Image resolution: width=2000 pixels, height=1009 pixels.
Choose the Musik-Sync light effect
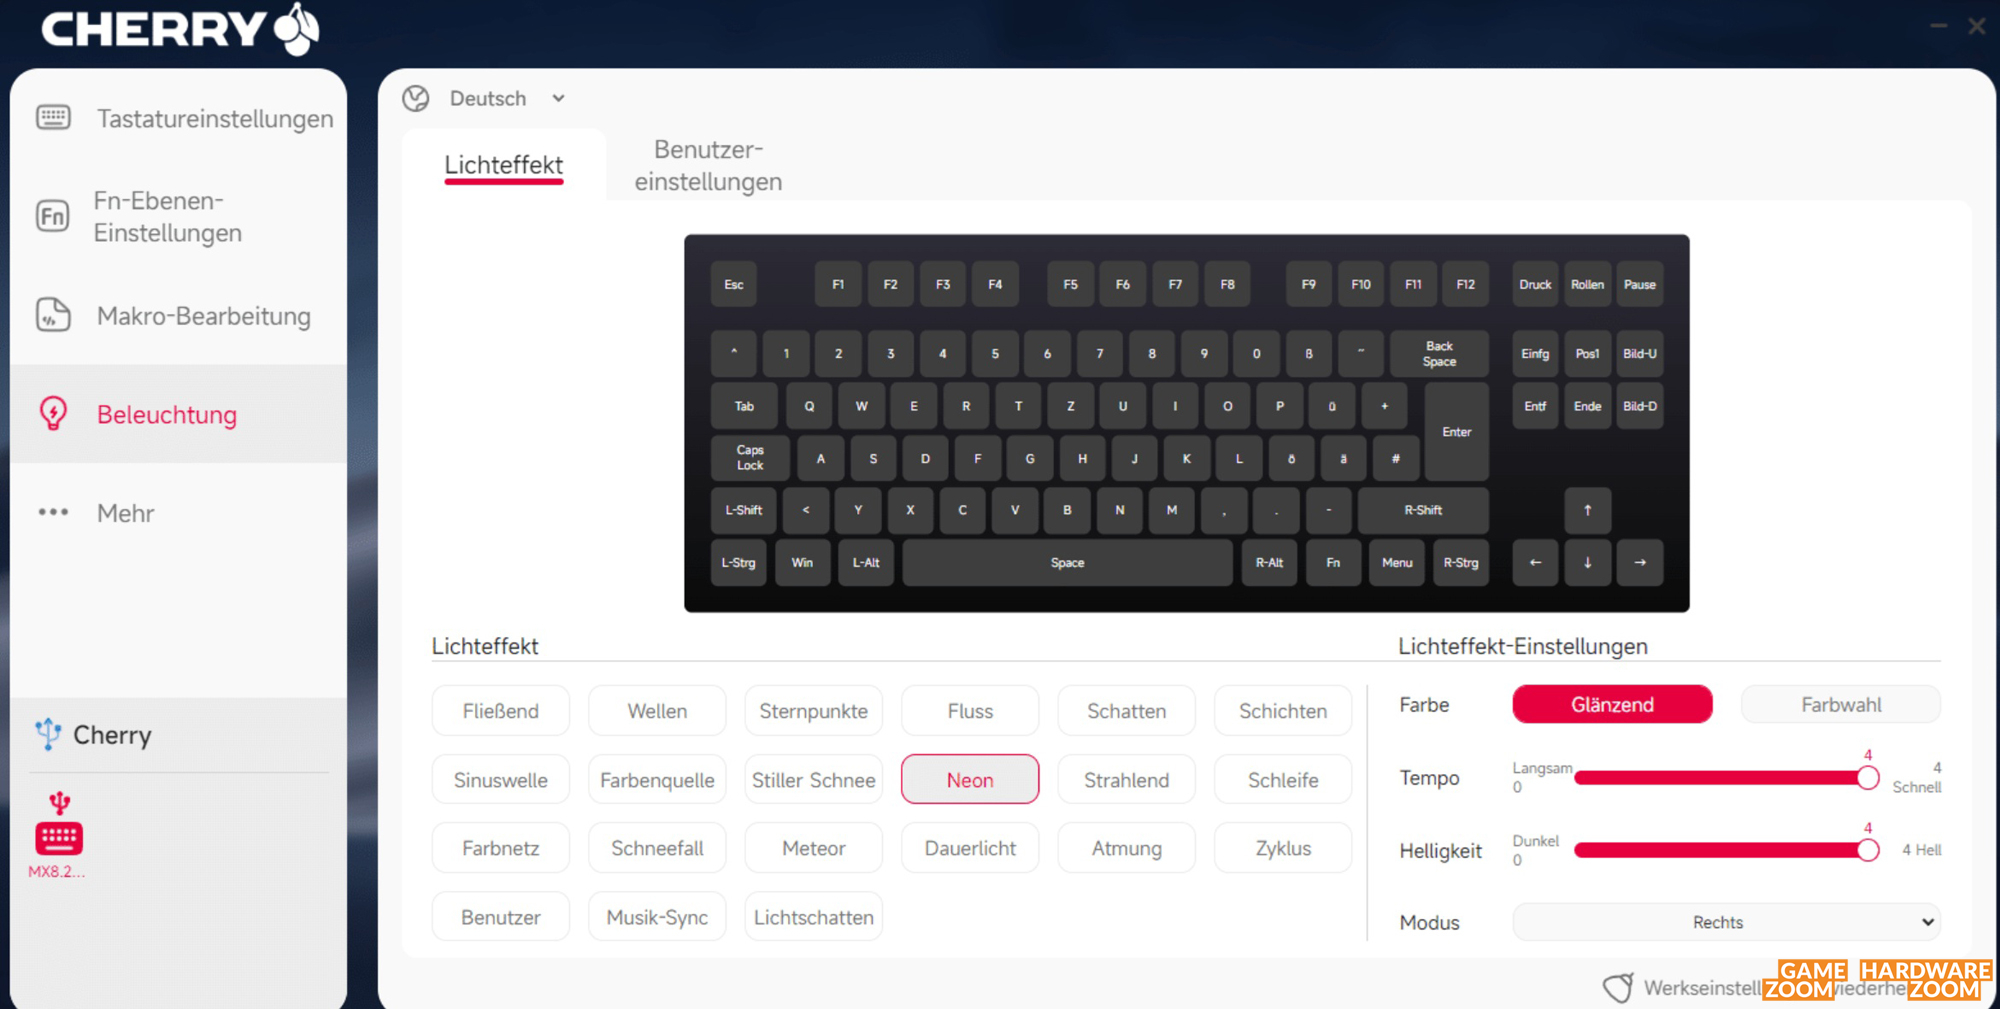pyautogui.click(x=657, y=917)
